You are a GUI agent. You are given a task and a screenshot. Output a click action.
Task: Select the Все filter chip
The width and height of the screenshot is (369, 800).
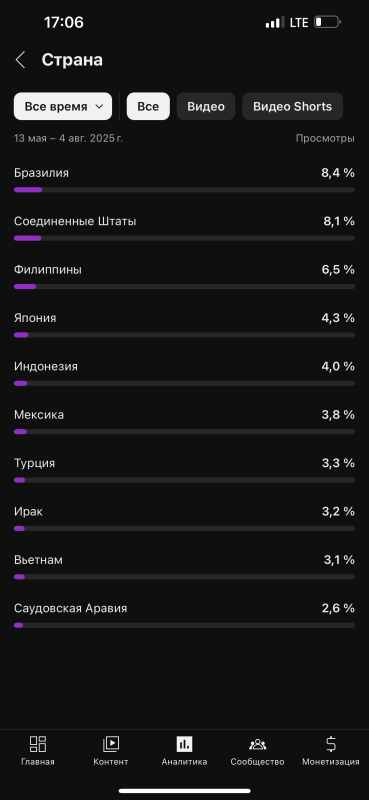pos(148,106)
